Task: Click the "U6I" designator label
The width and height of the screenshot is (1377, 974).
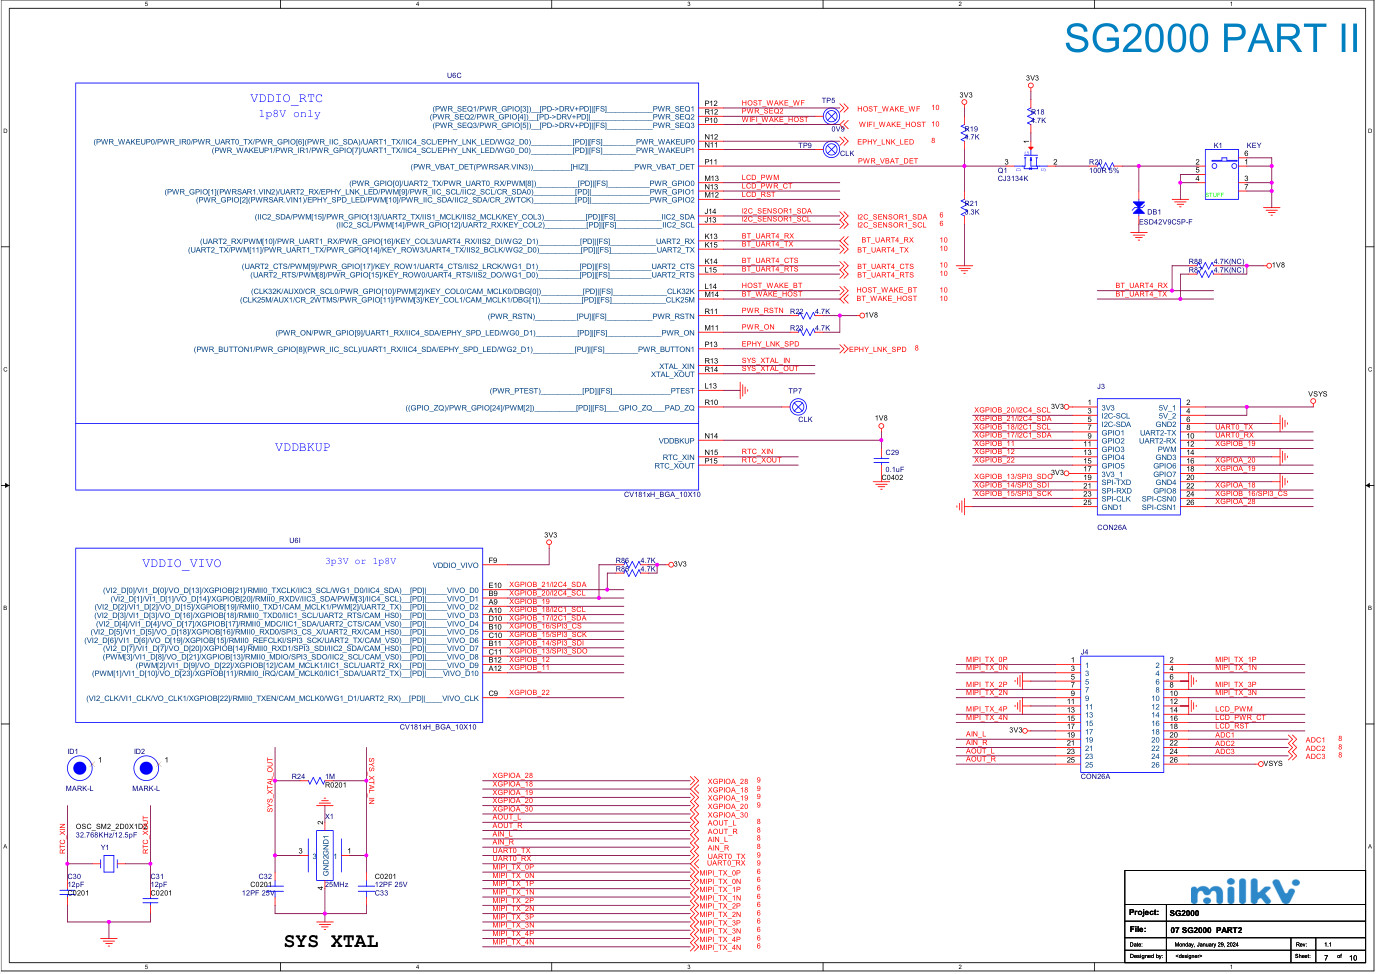Action: (295, 540)
